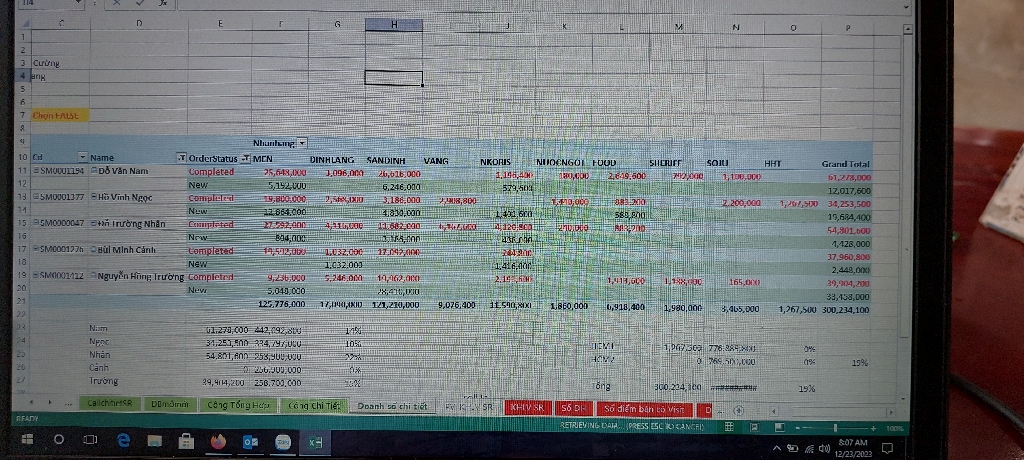Open the Cd field filter dropdown
The width and height of the screenshot is (1024, 460).
(x=83, y=158)
